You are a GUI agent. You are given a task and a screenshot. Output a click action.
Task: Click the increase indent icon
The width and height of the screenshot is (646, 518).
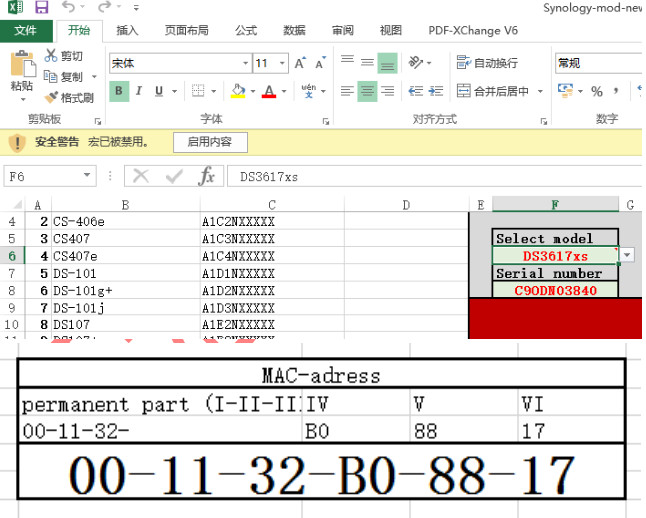pyautogui.click(x=435, y=91)
